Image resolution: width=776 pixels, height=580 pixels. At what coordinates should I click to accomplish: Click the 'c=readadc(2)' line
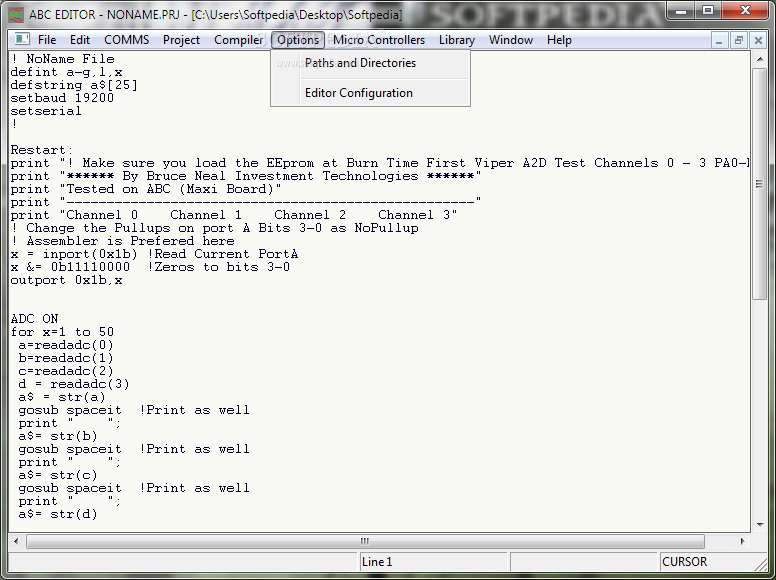pos(66,371)
